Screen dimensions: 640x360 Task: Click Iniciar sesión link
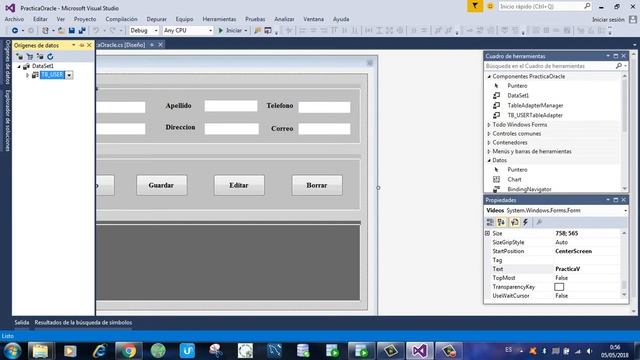click(608, 20)
